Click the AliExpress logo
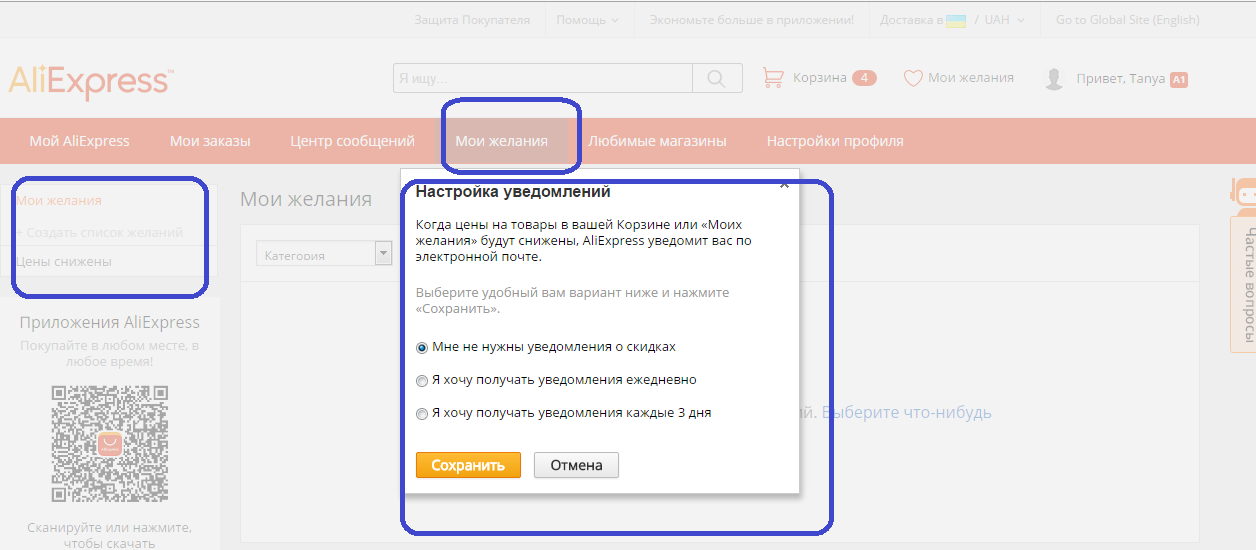Image resolution: width=1256 pixels, height=550 pixels. click(91, 81)
